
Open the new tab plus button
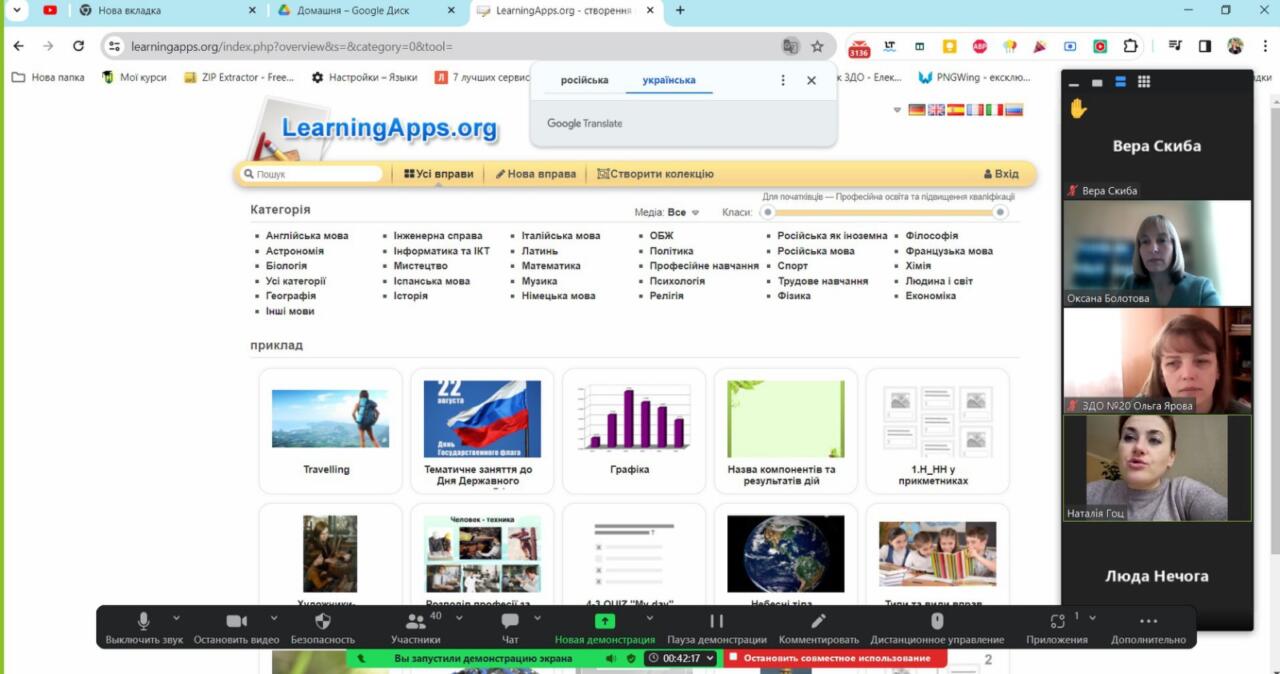click(x=680, y=11)
